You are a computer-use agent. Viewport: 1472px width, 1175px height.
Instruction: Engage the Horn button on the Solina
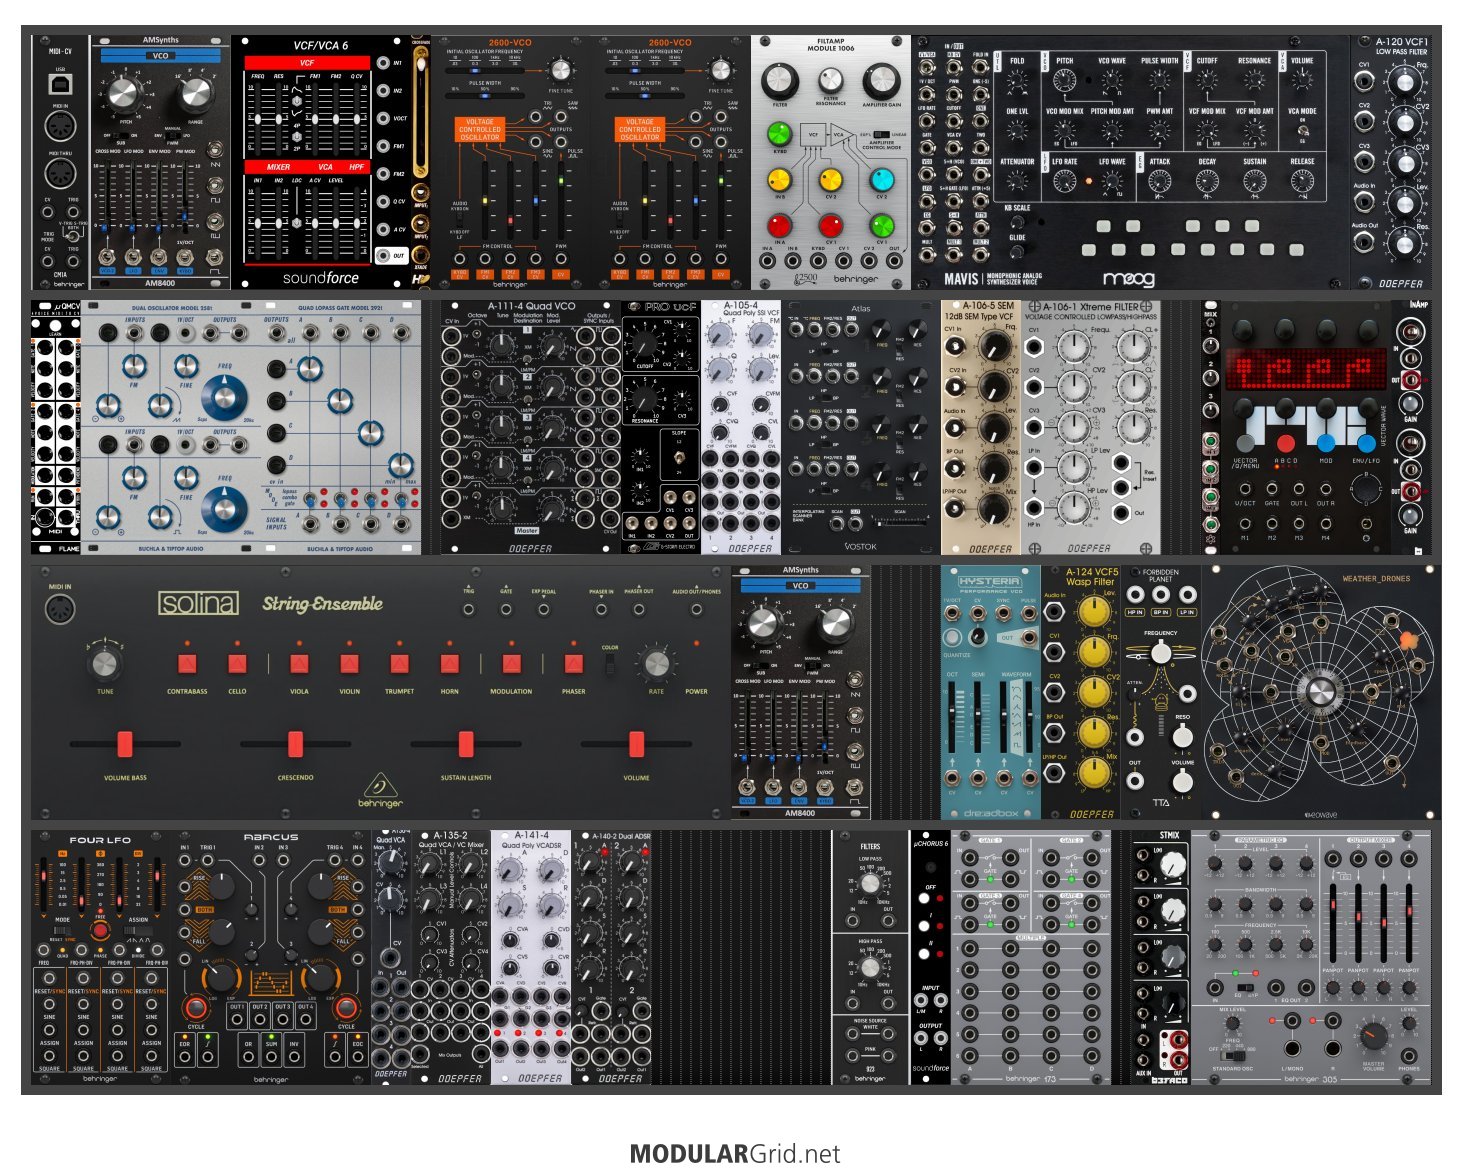450,664
